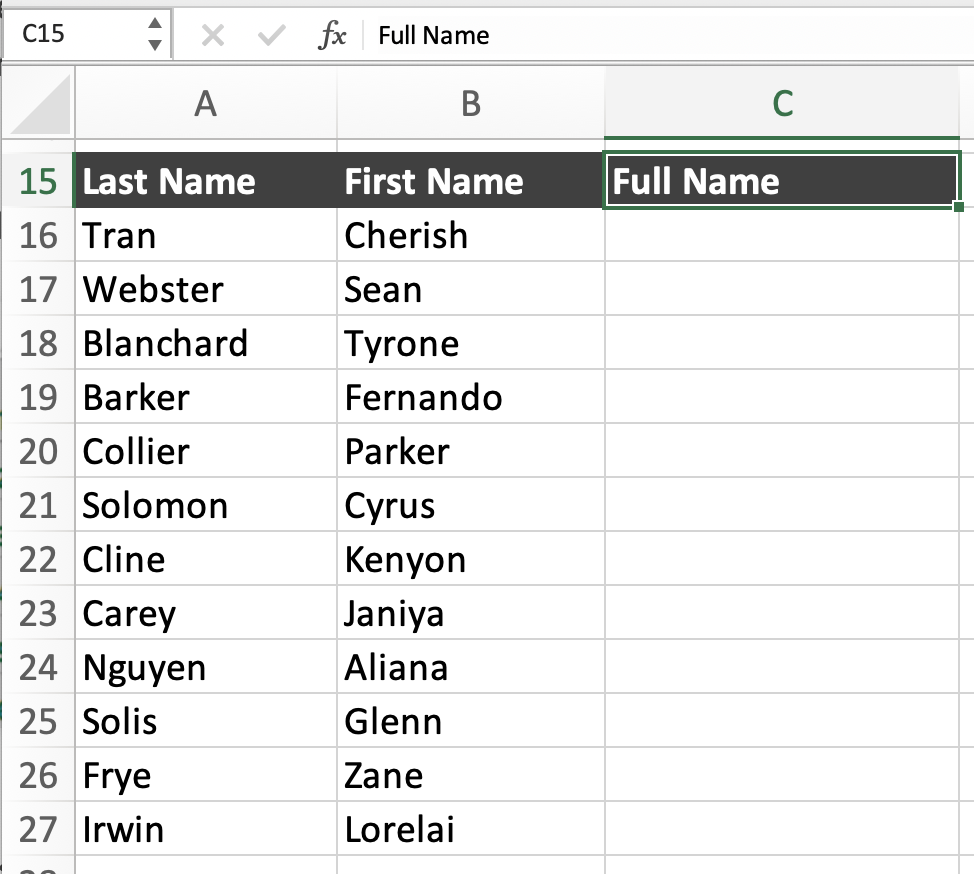974x874 pixels.
Task: Click the Enter checkmark icon in formula bar
Action: pyautogui.click(x=271, y=36)
